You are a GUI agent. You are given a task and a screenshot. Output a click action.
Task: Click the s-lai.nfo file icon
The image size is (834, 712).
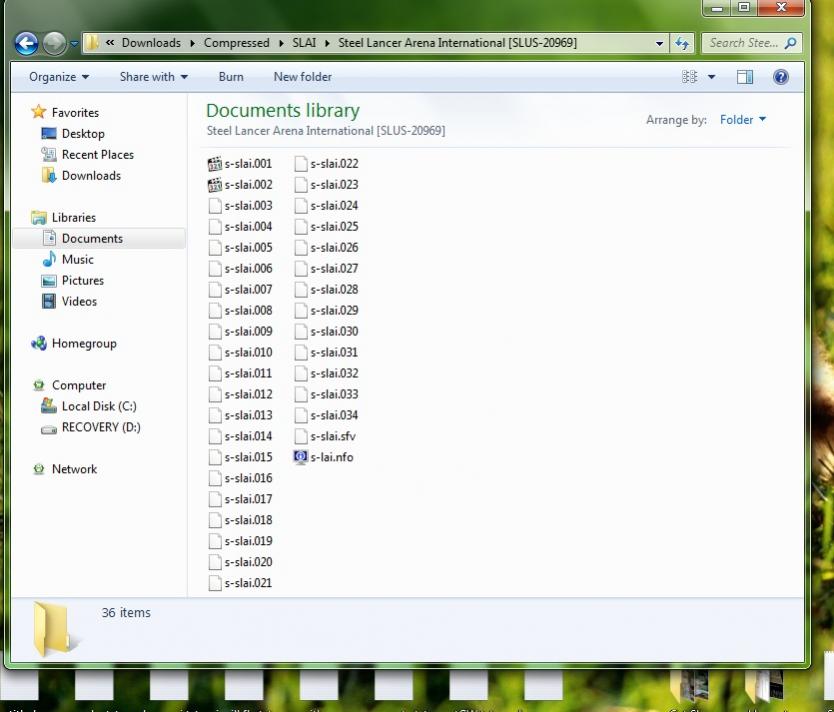click(301, 457)
